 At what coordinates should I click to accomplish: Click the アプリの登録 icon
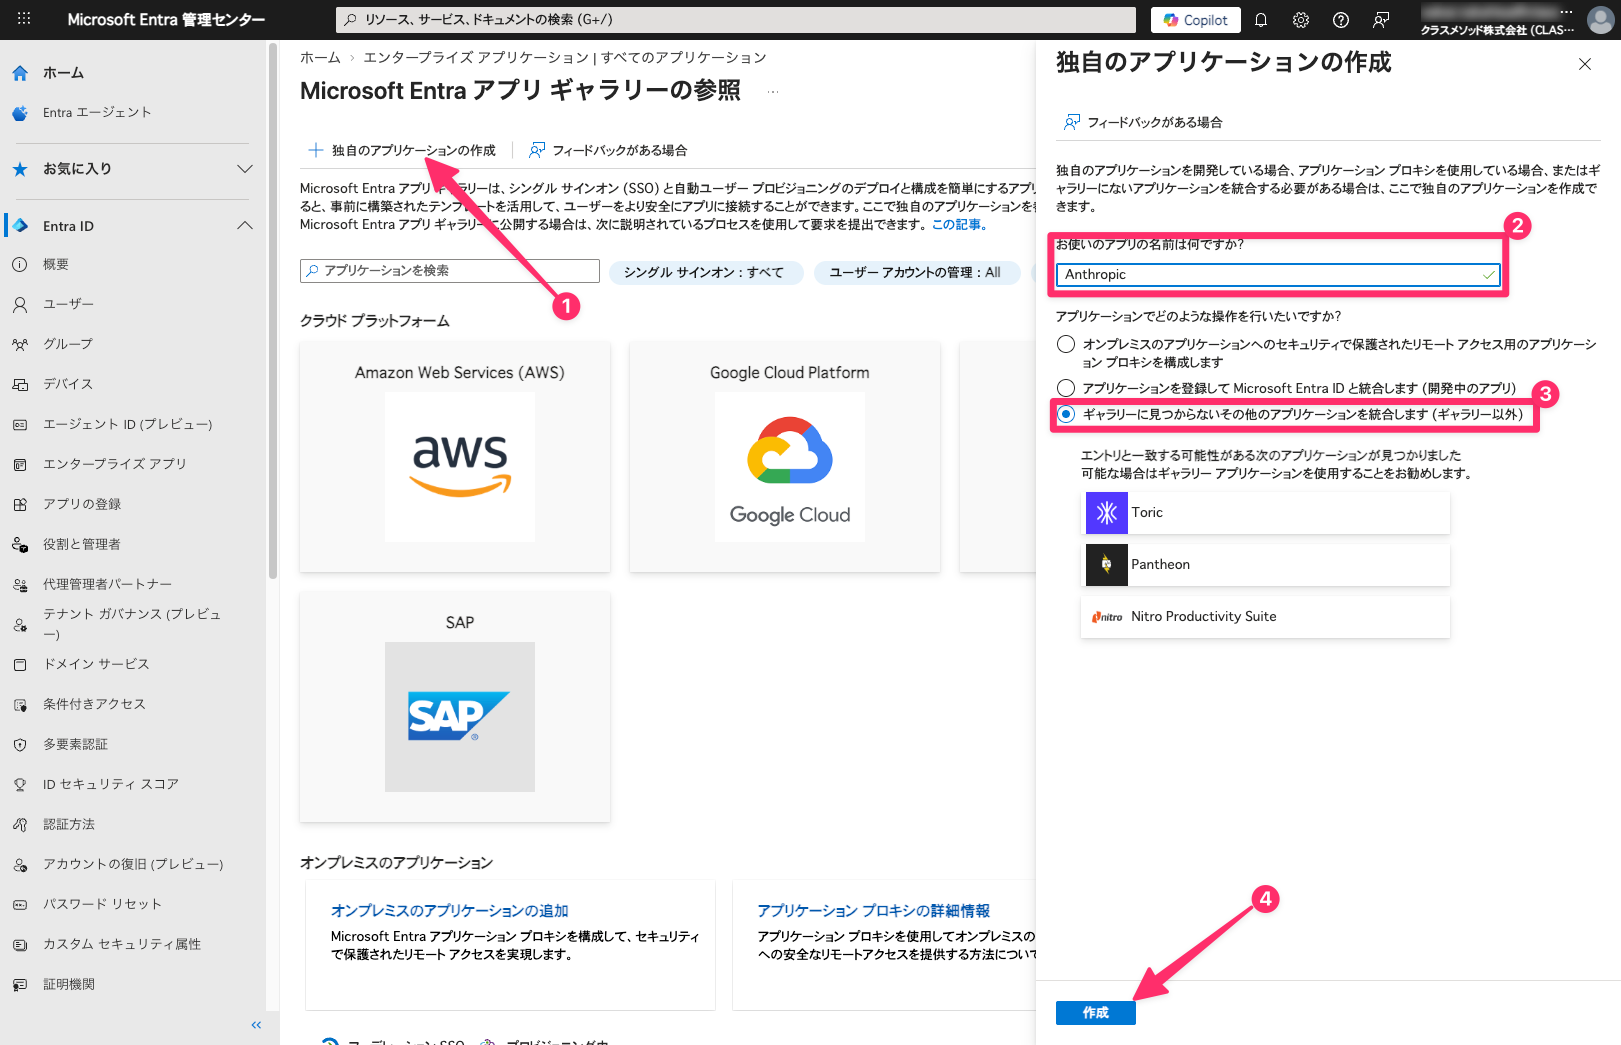[20, 504]
